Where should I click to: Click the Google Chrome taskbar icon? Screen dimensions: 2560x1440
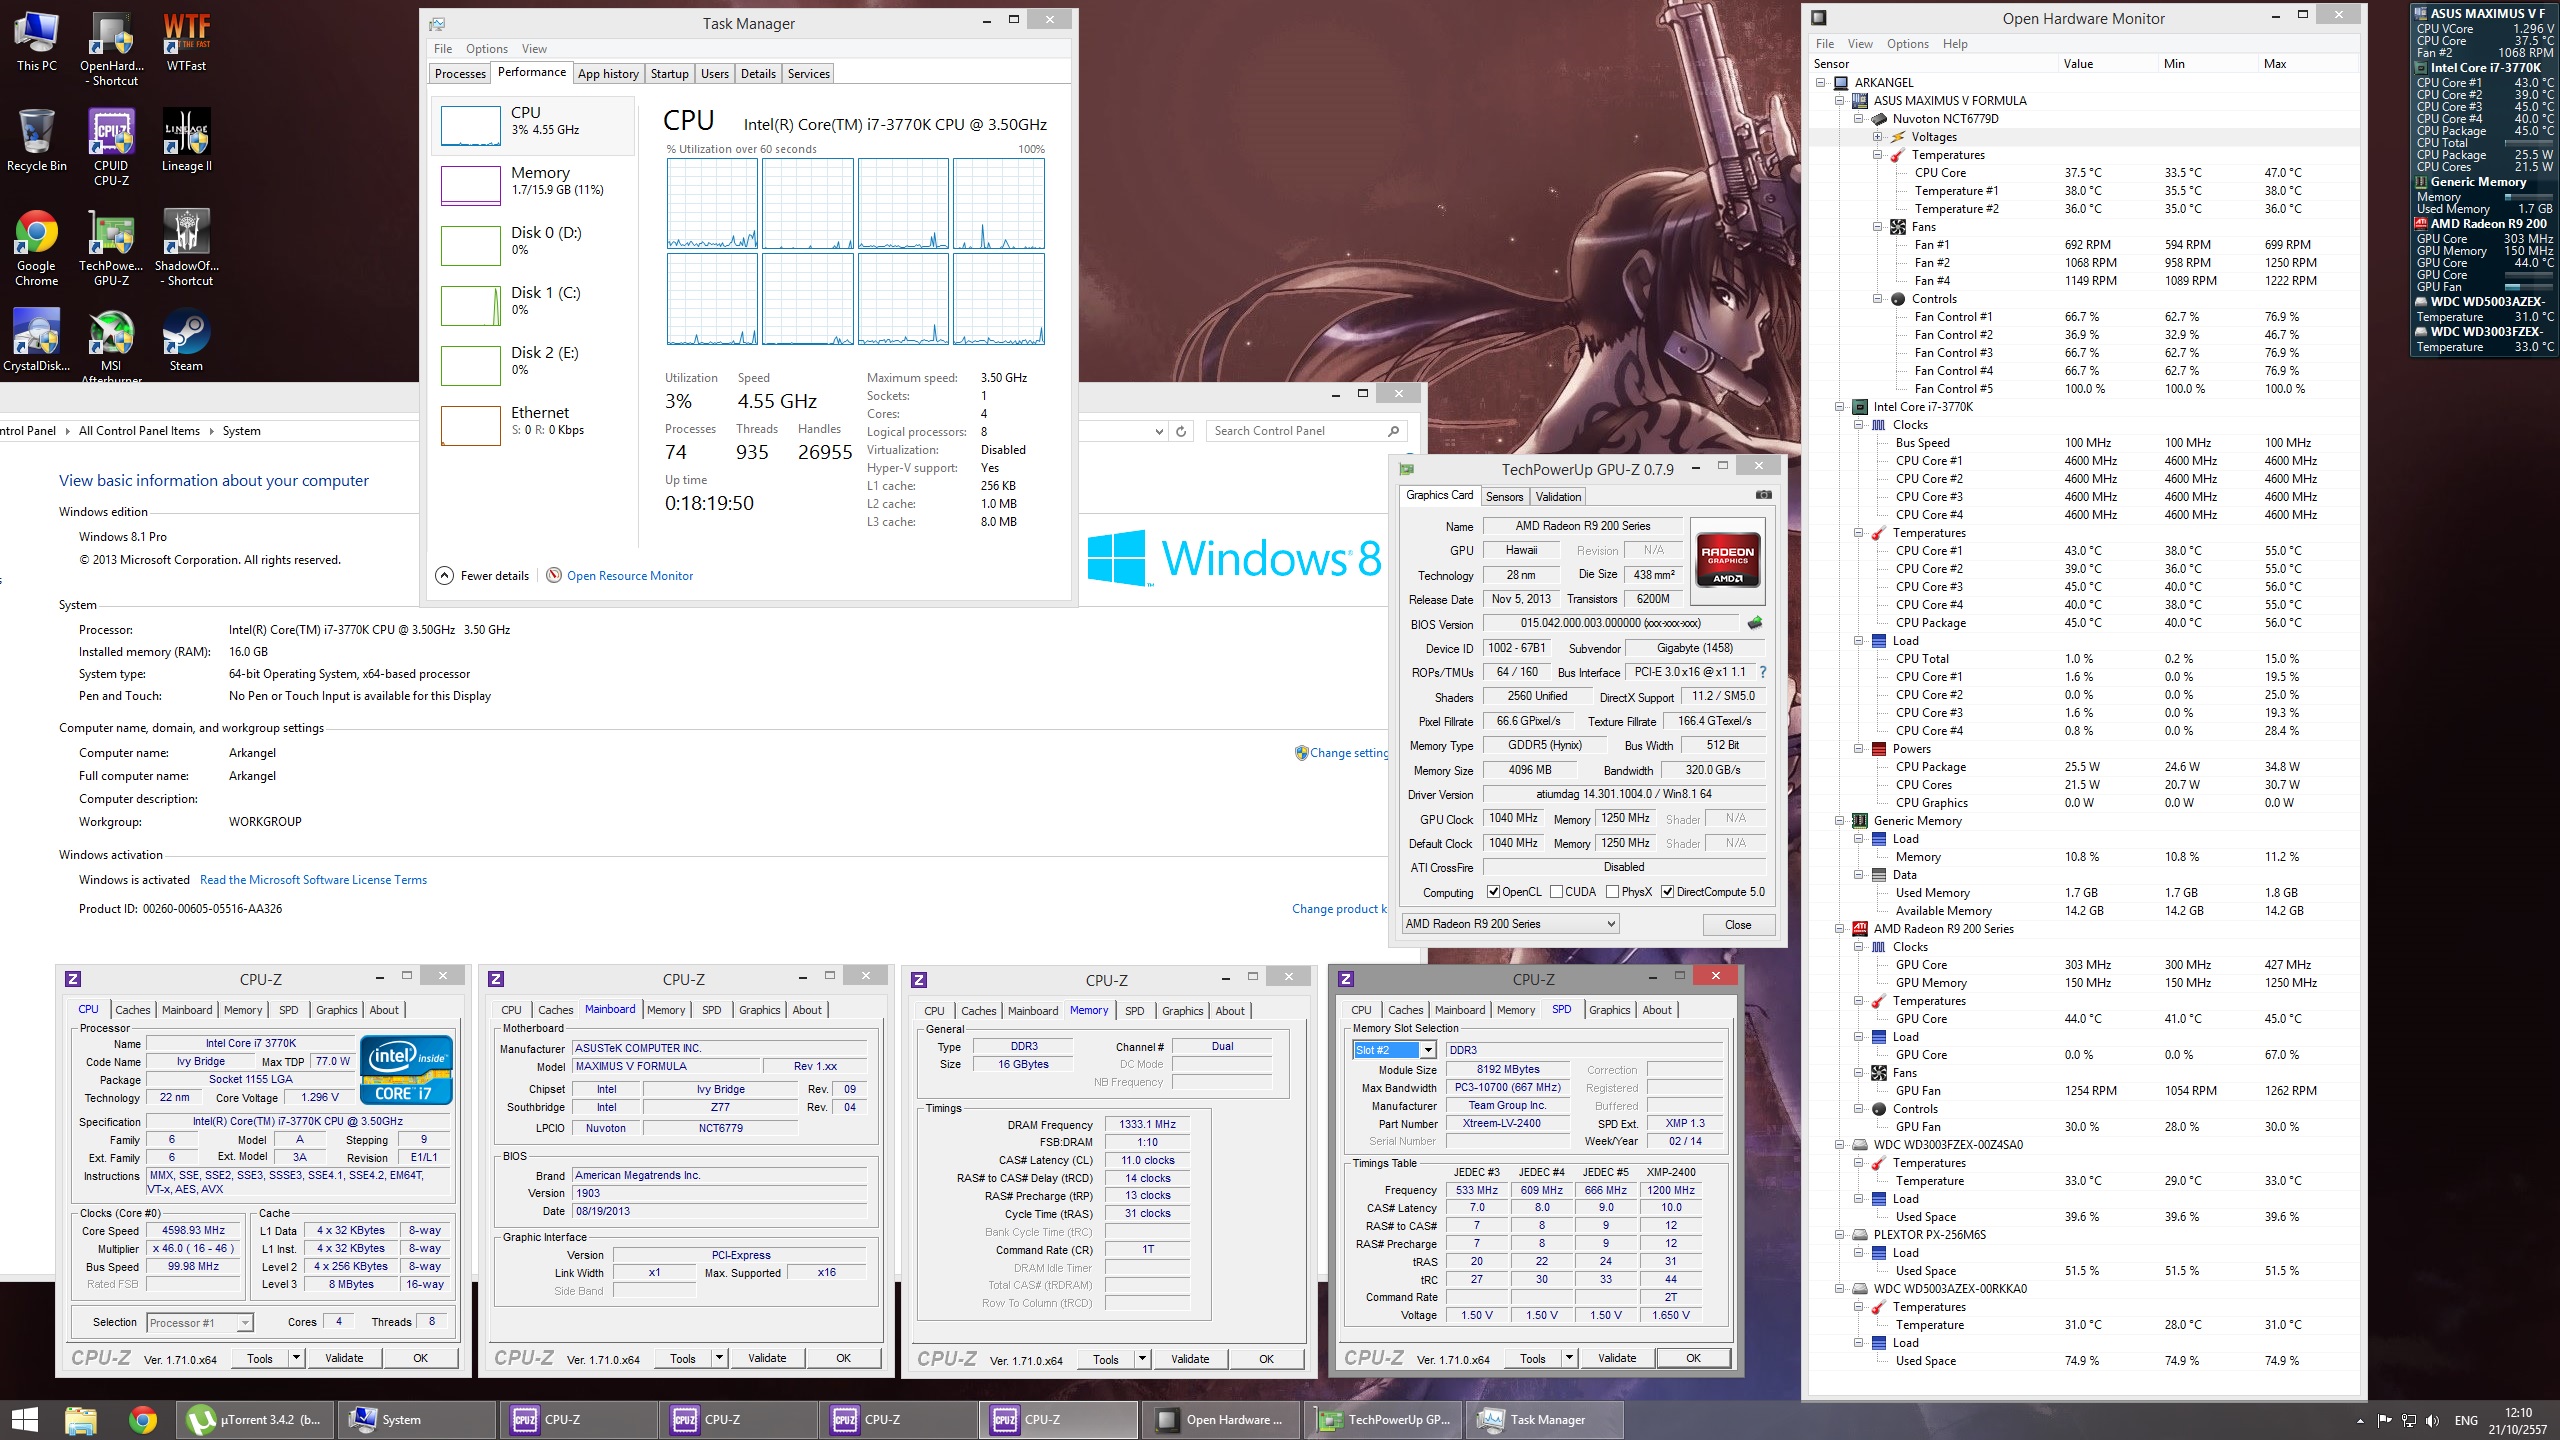[143, 1419]
